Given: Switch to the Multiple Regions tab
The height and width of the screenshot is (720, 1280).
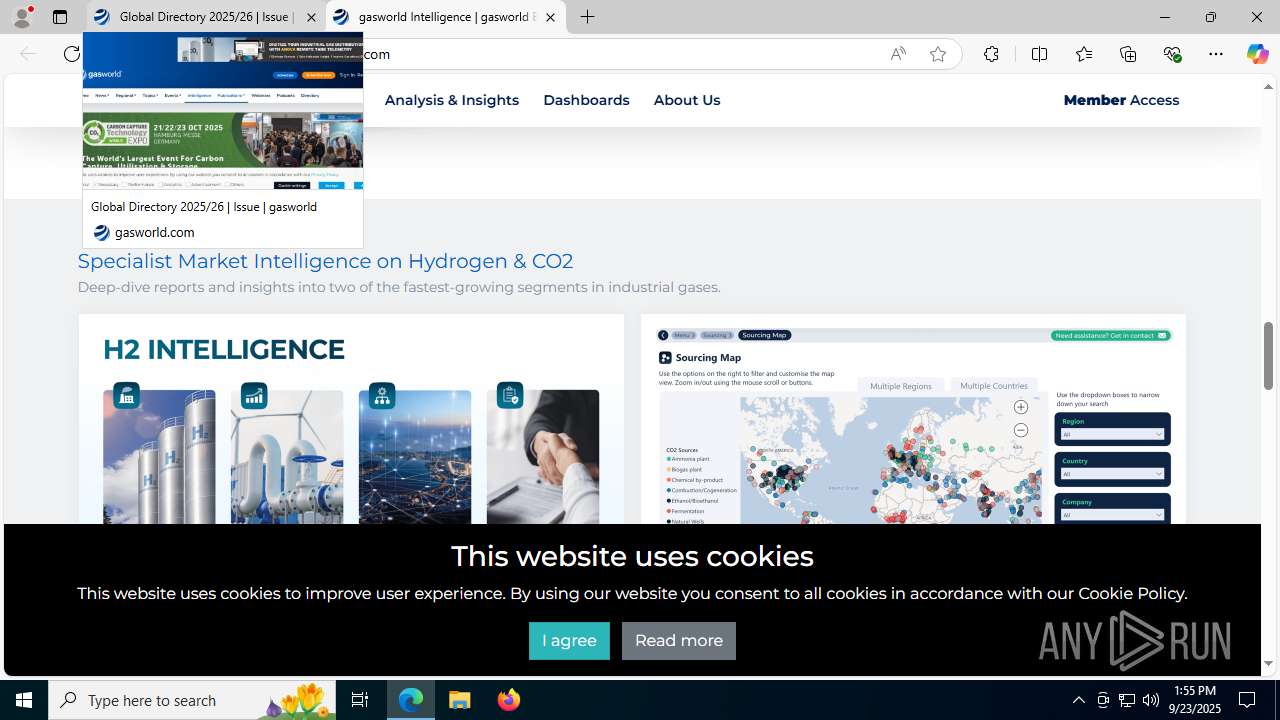Looking at the screenshot, I should (x=900, y=386).
